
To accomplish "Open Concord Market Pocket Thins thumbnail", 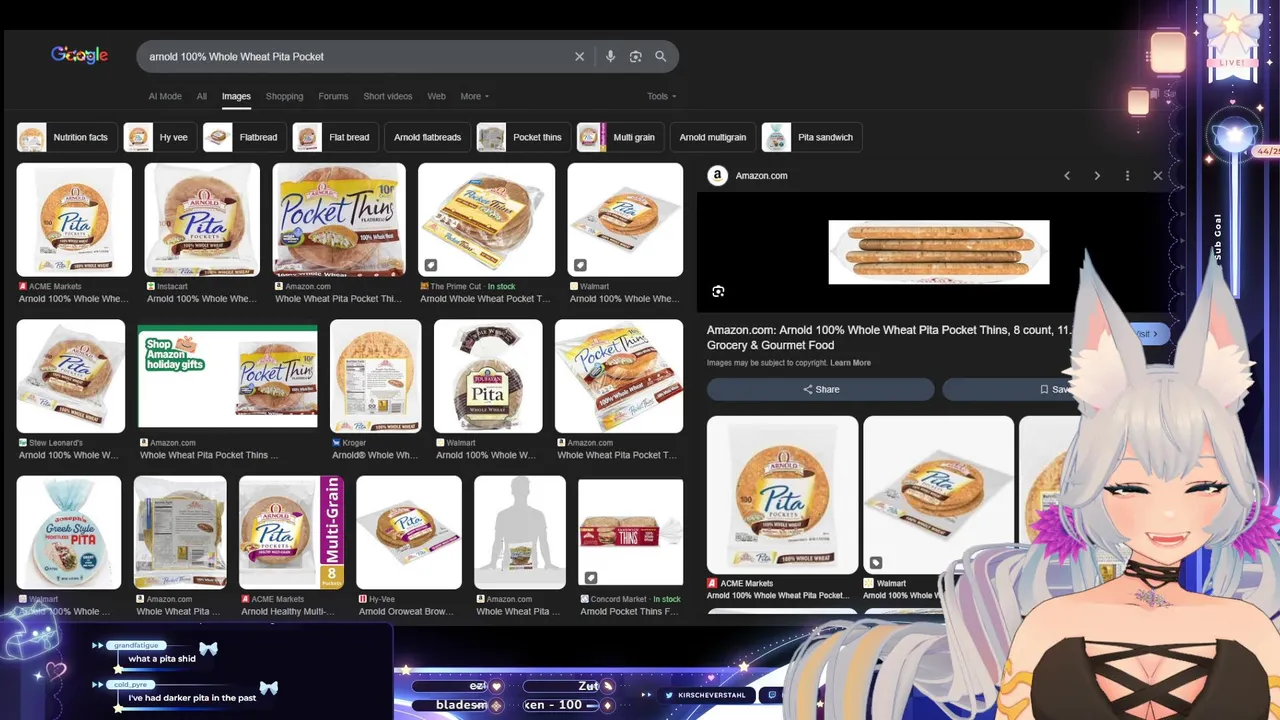I will [630, 532].
